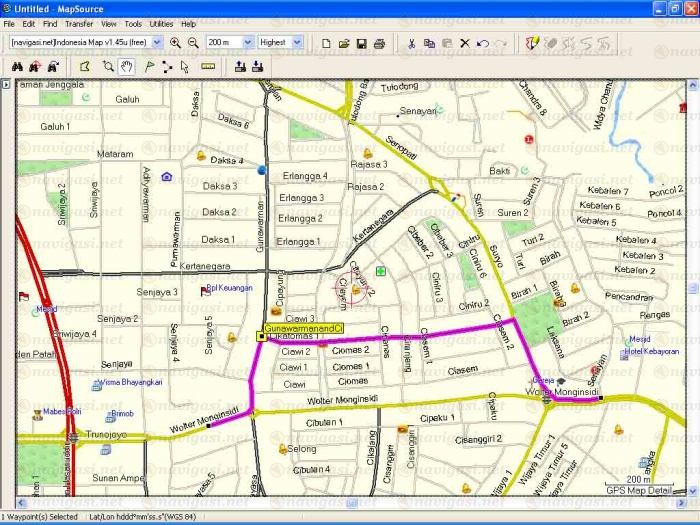Image resolution: width=700 pixels, height=525 pixels.
Task: Open the Transfer menu
Action: (x=79, y=23)
